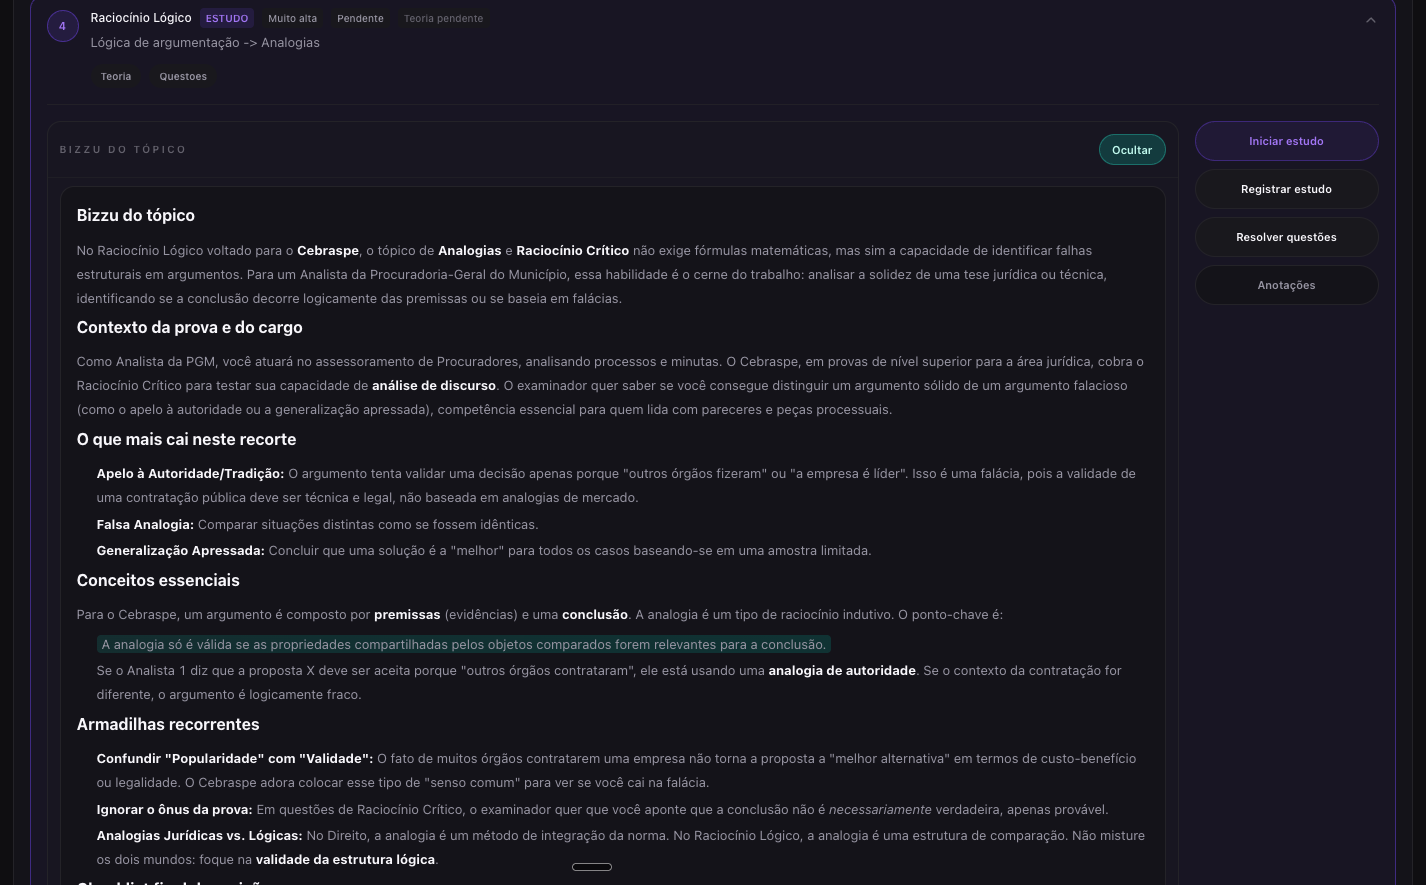Screen dimensions: 1426x885
Task: Click the green highlighted analogy key-point
Action: (463, 644)
